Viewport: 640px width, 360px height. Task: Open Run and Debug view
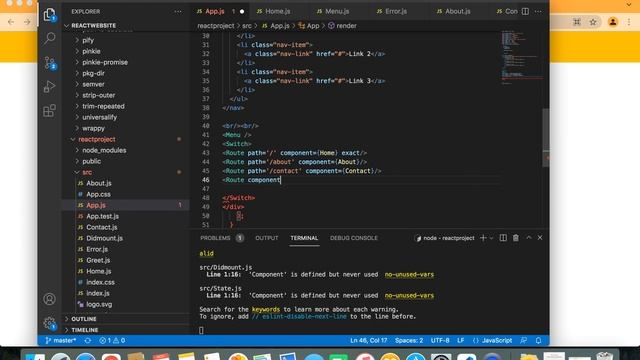[x=49, y=87]
